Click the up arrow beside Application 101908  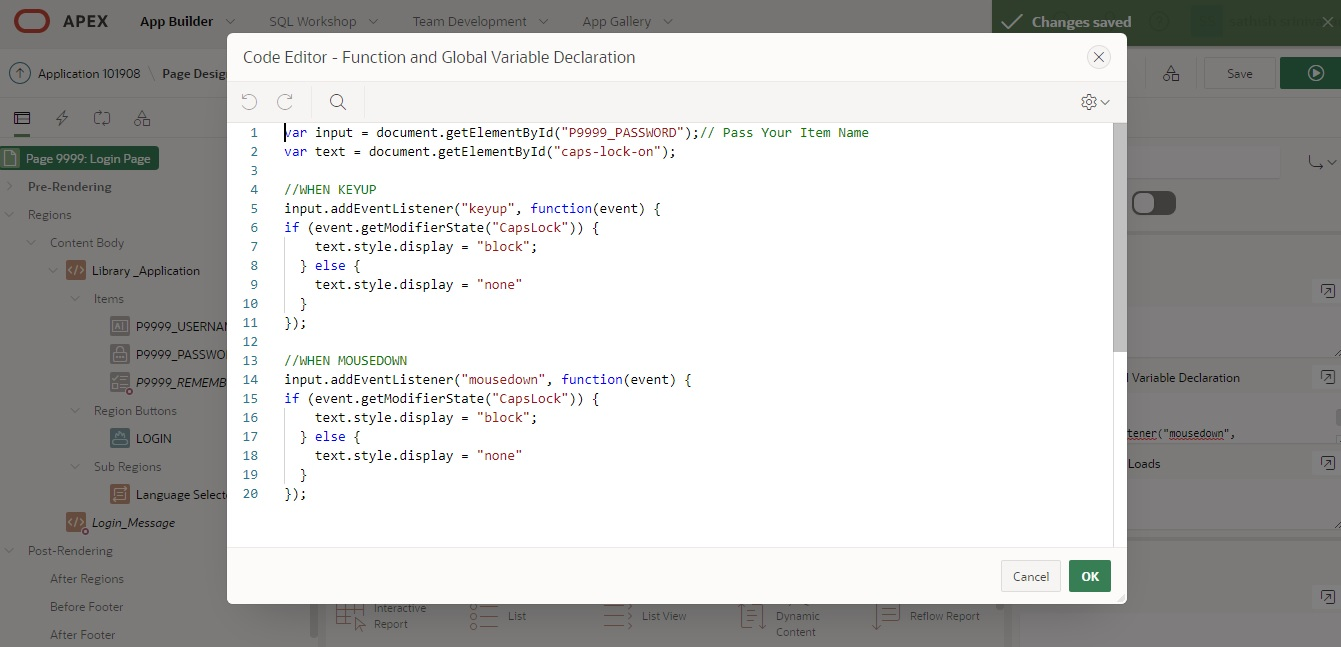tap(19, 73)
